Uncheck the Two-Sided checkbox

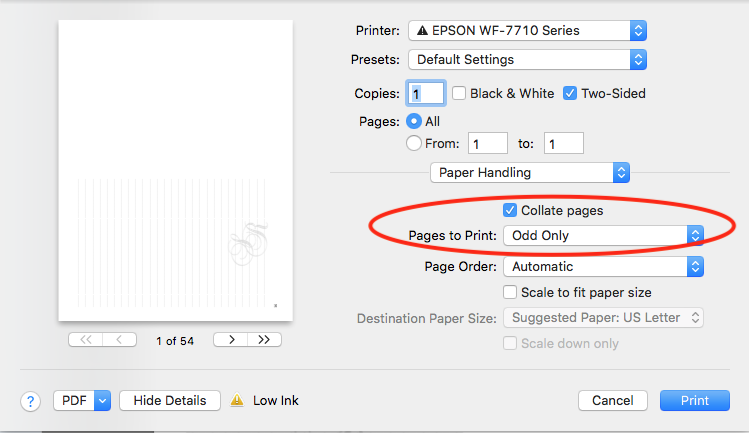click(x=569, y=93)
